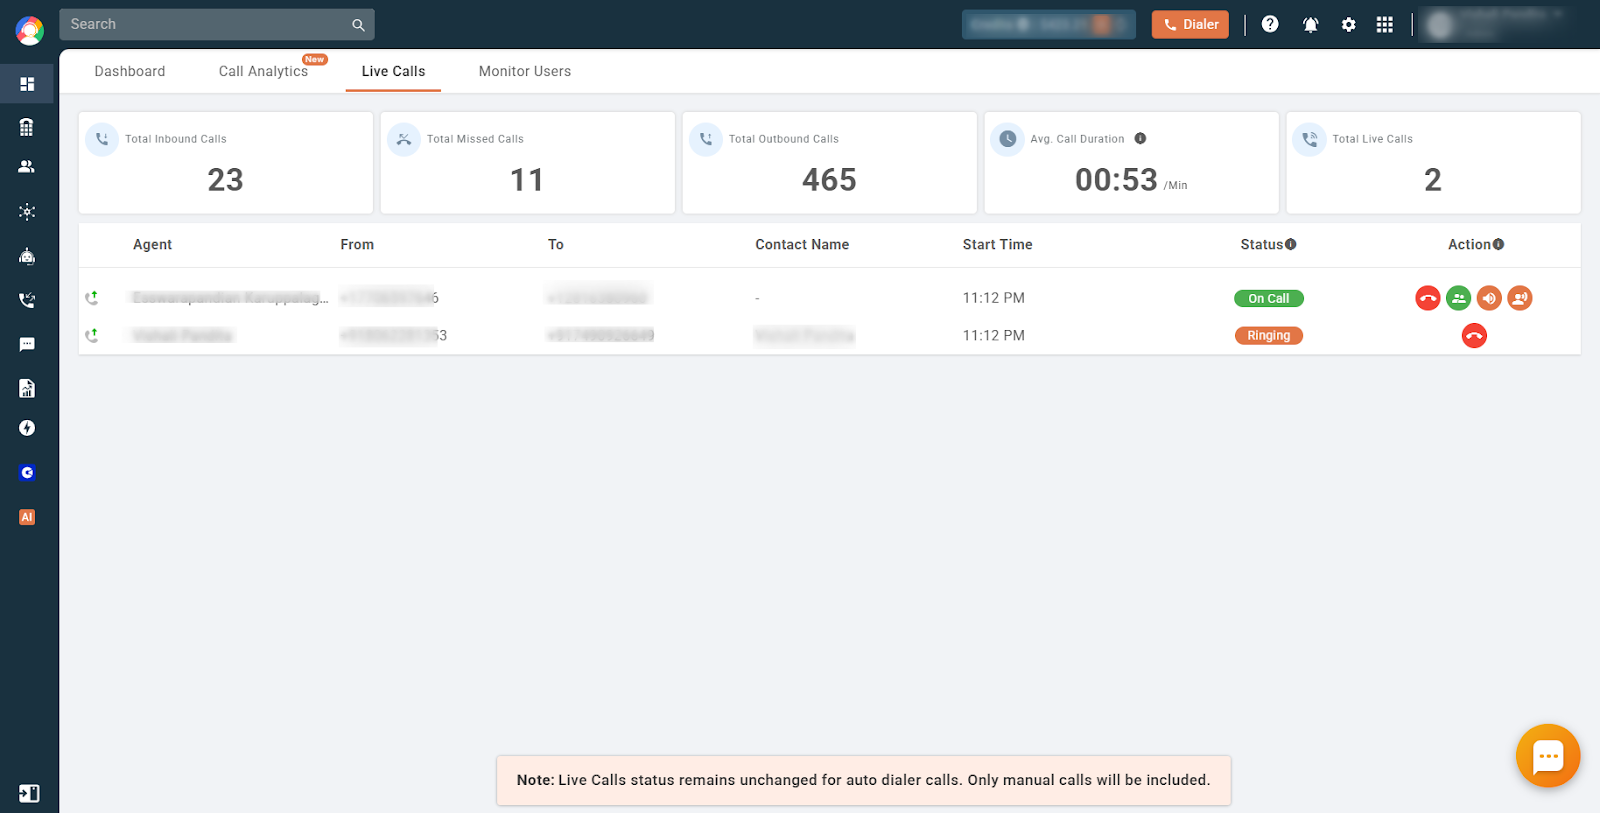Expand the sidebar with the bottom arrow icon
This screenshot has height=813, width=1600.
point(29,793)
